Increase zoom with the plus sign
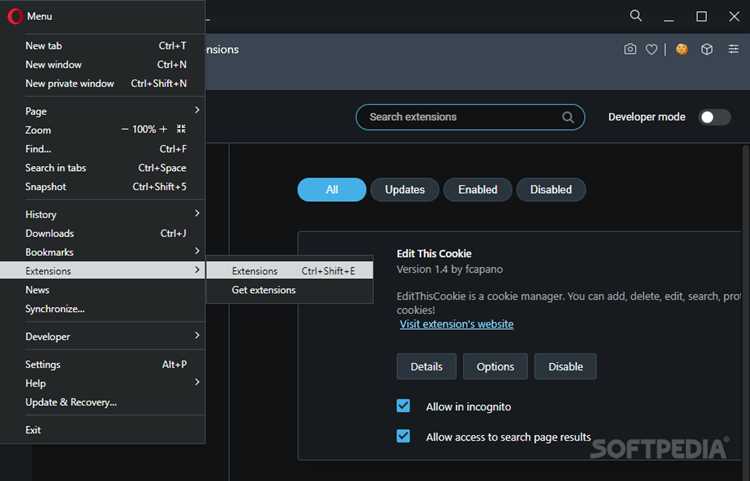The width and height of the screenshot is (750, 481). (164, 129)
